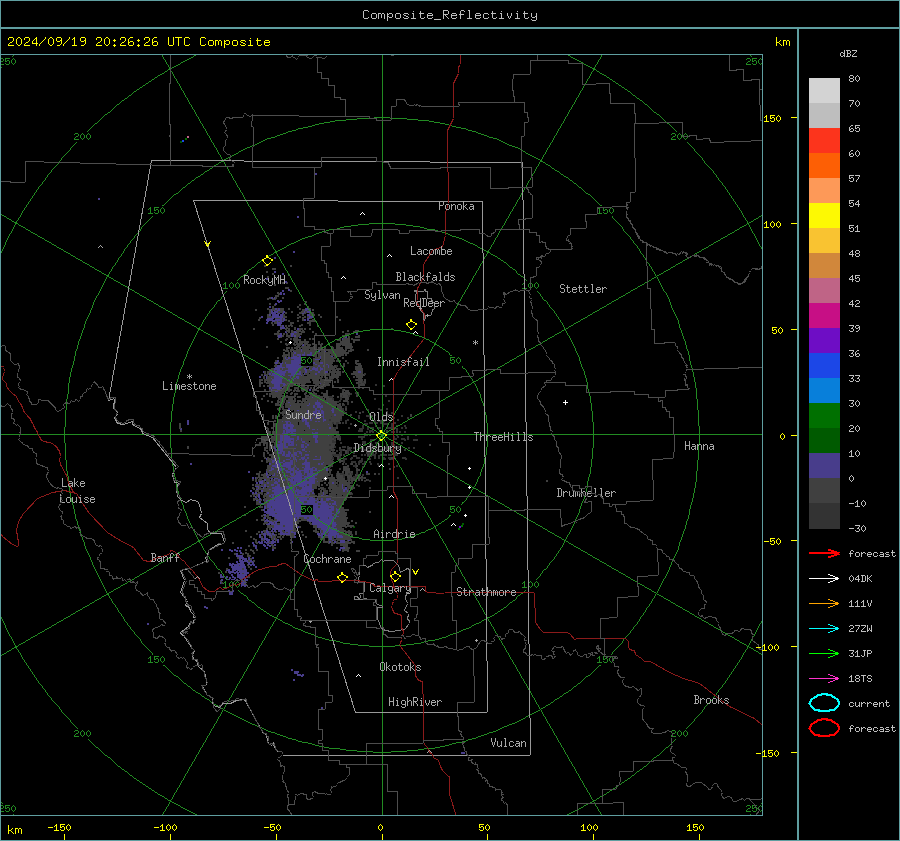Viewport: 900px width, 841px height.
Task: Click the Banff label
Action: pos(165,557)
